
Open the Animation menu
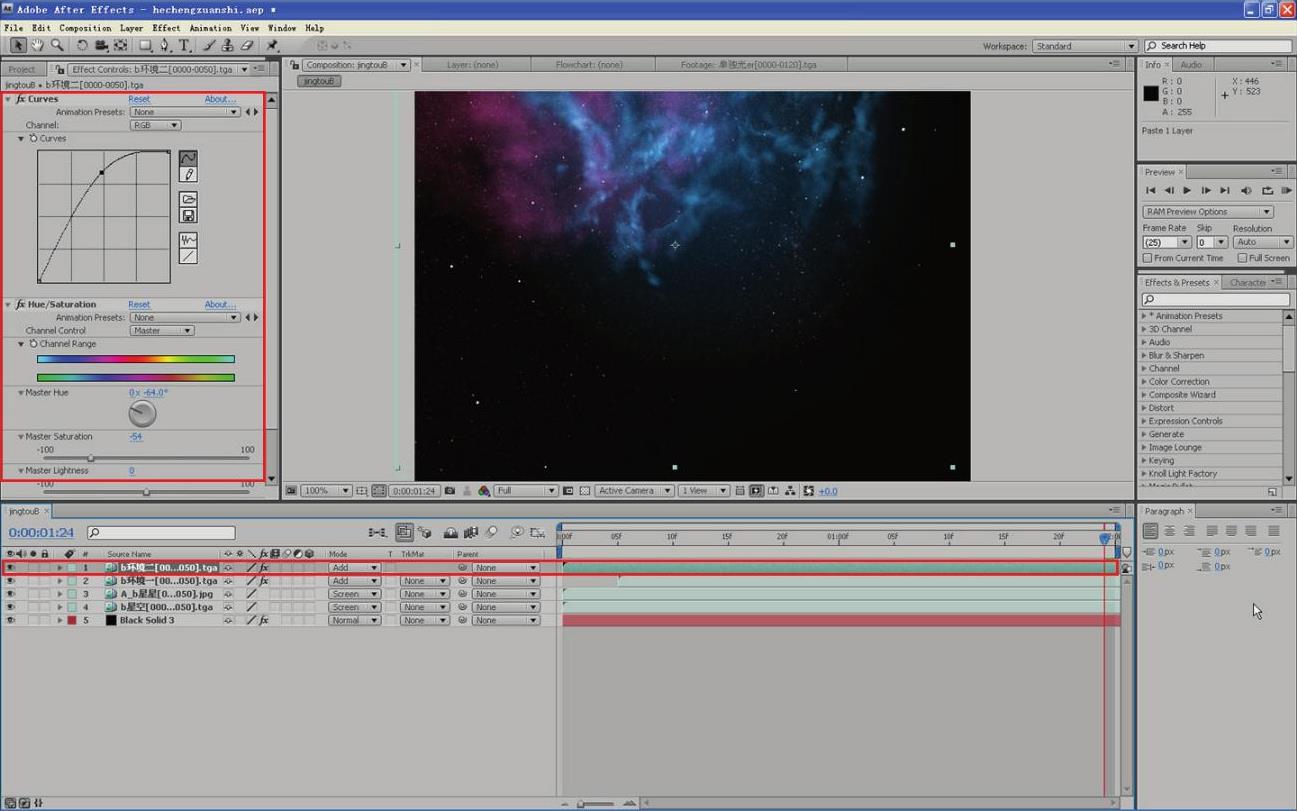tap(210, 28)
